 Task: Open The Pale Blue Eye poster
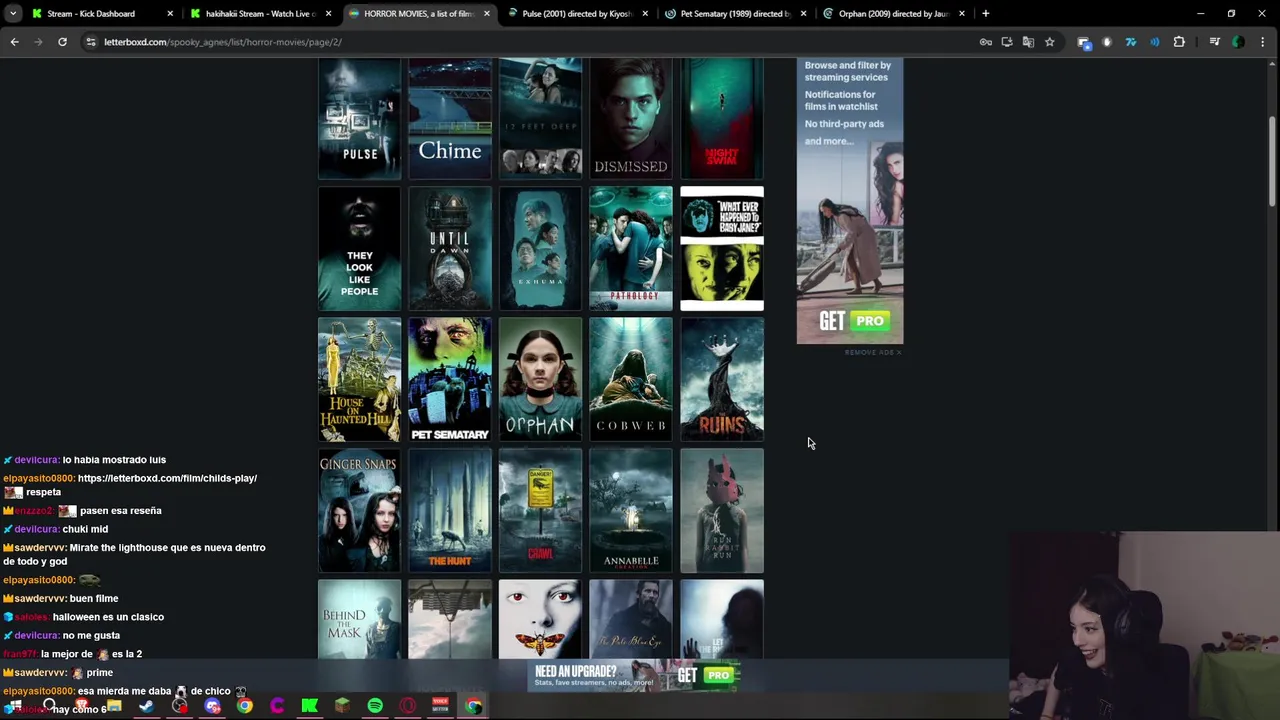pos(631,619)
